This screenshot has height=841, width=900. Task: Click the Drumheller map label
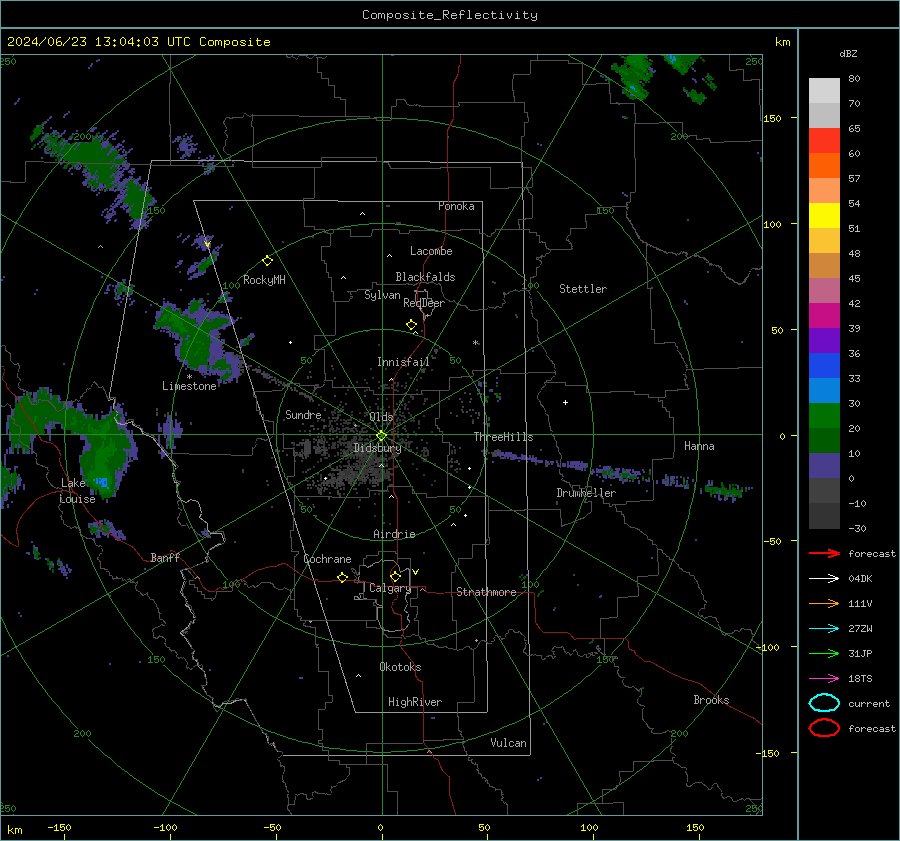[586, 493]
